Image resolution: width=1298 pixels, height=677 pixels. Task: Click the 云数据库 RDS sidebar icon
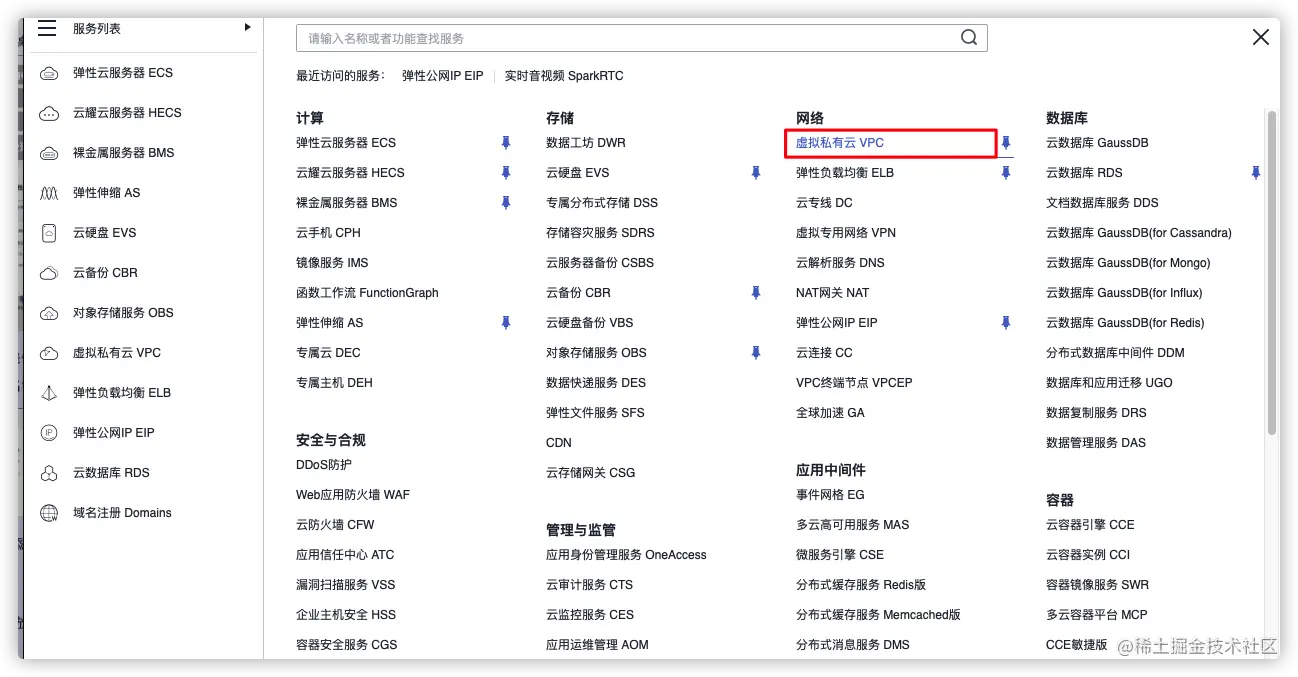[x=49, y=473]
